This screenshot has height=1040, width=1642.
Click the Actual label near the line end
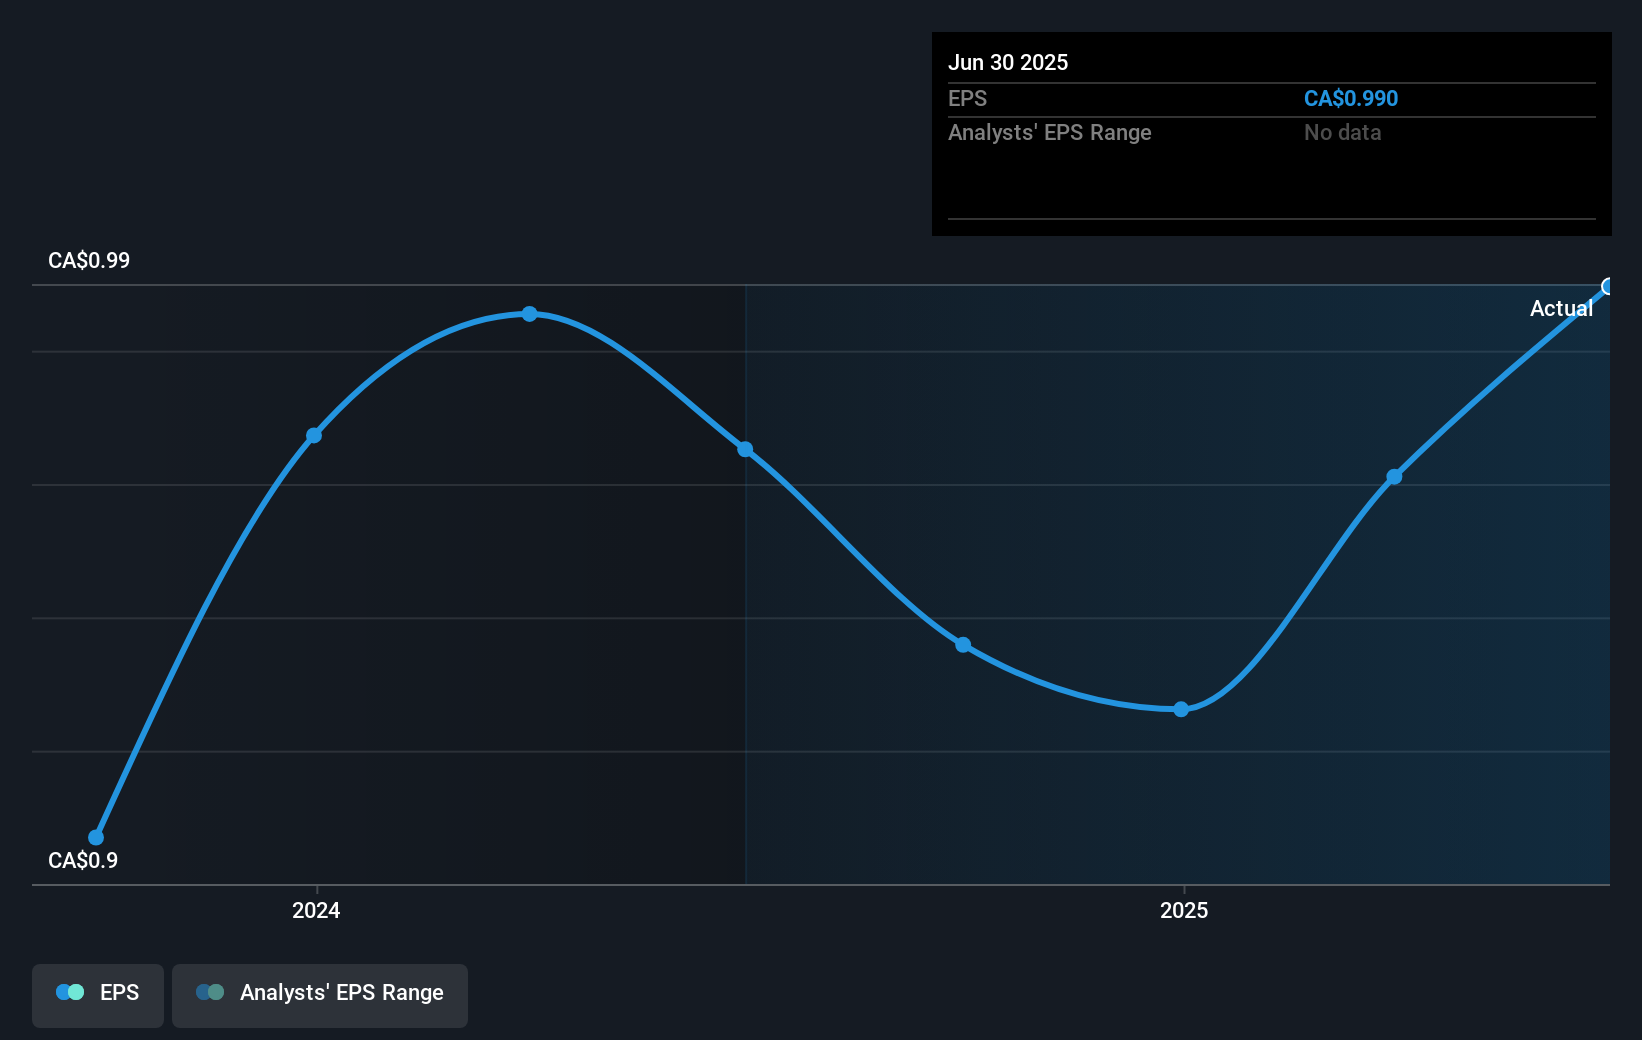[x=1561, y=309]
